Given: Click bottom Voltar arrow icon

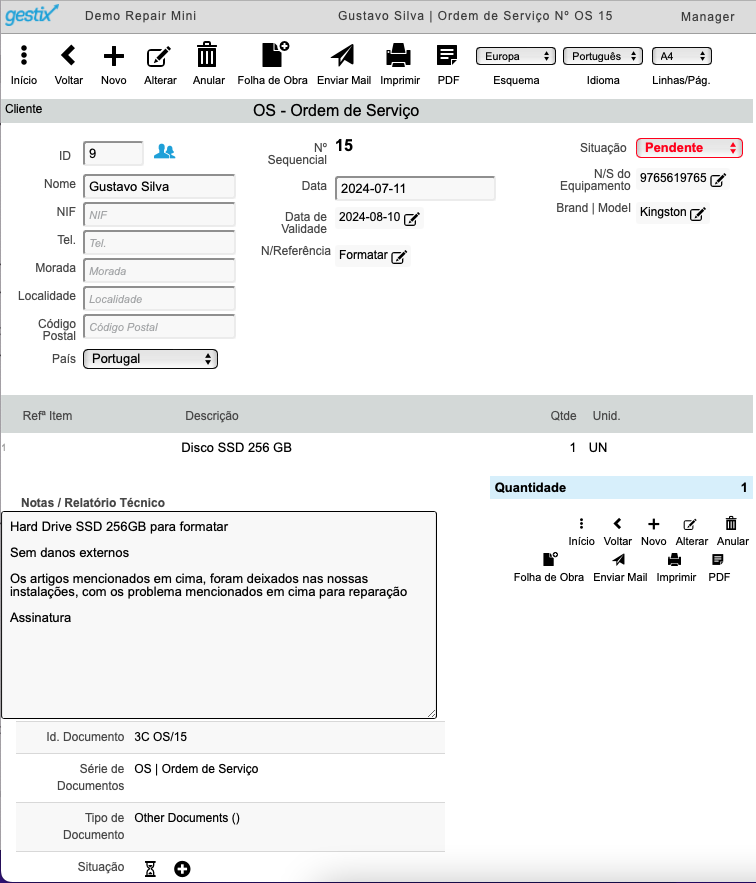Looking at the screenshot, I should tap(617, 524).
